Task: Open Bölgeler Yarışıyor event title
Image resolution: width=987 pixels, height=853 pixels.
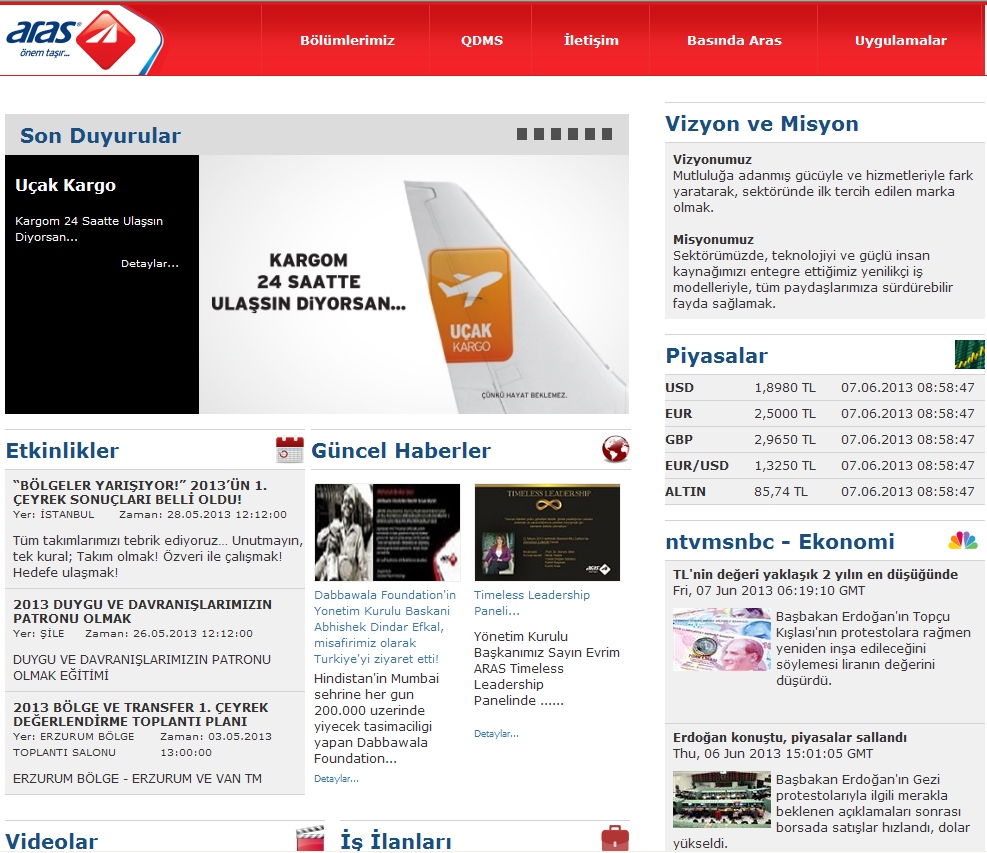Action: point(140,492)
